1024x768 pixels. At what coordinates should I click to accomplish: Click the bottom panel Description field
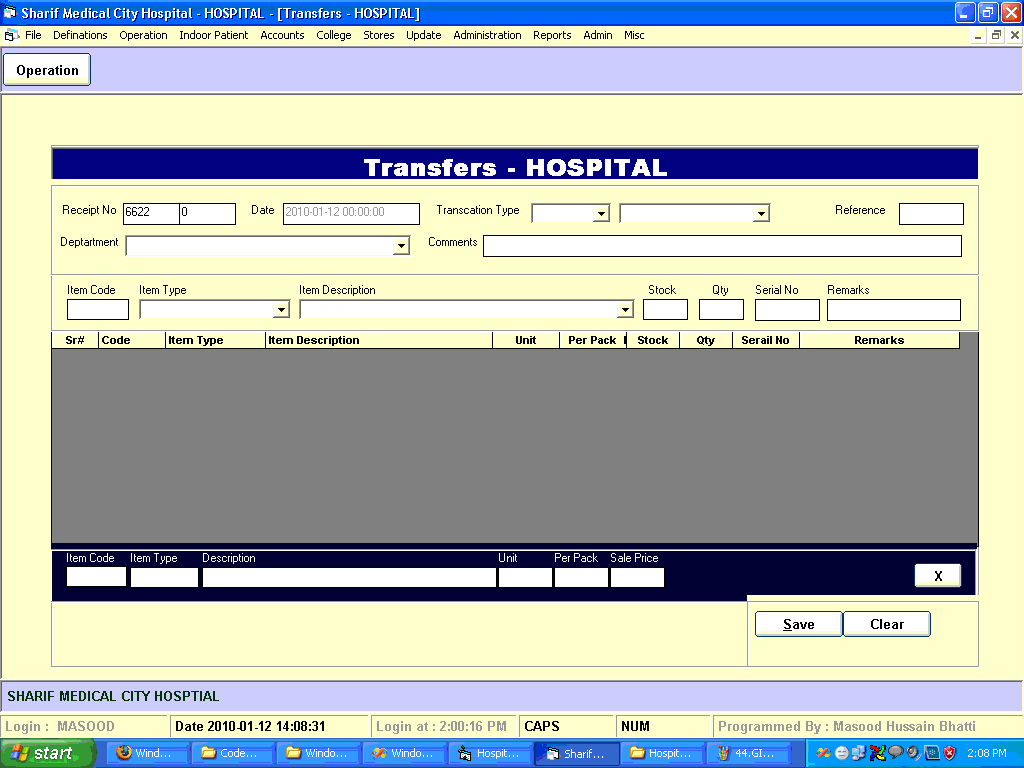(349, 577)
